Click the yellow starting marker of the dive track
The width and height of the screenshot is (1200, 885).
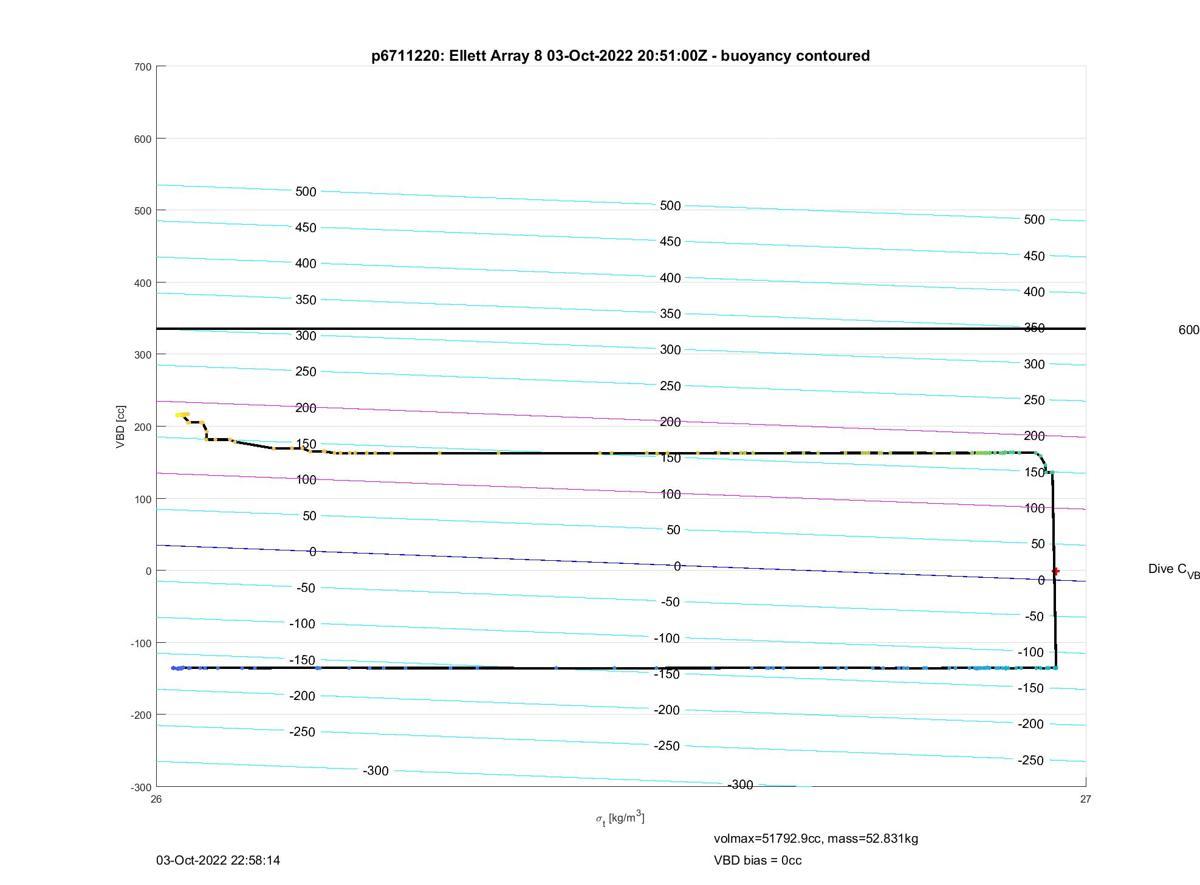click(182, 414)
